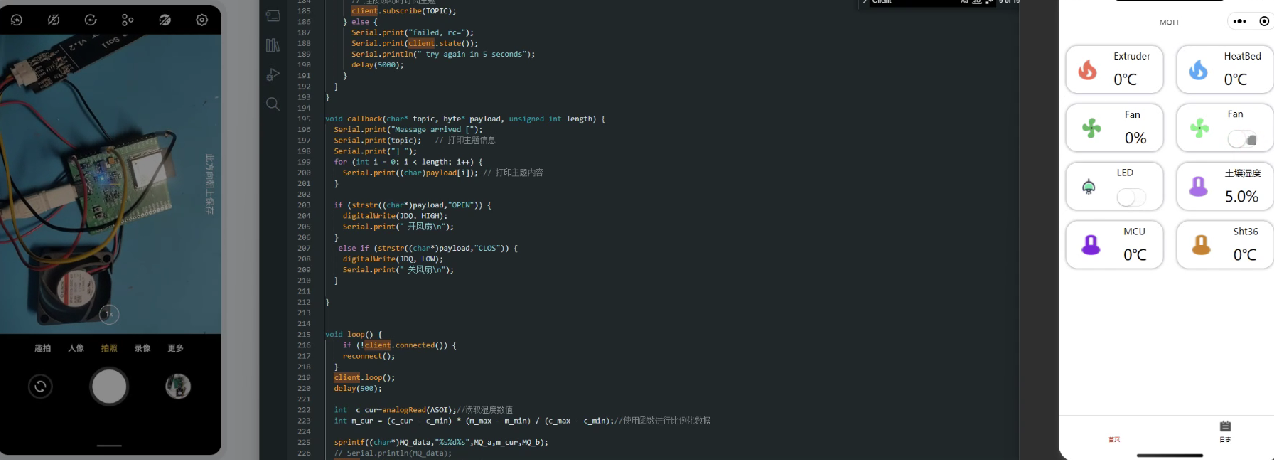Tap the purple MCU temperature icon
This screenshot has height=460, width=1274.
click(1089, 244)
